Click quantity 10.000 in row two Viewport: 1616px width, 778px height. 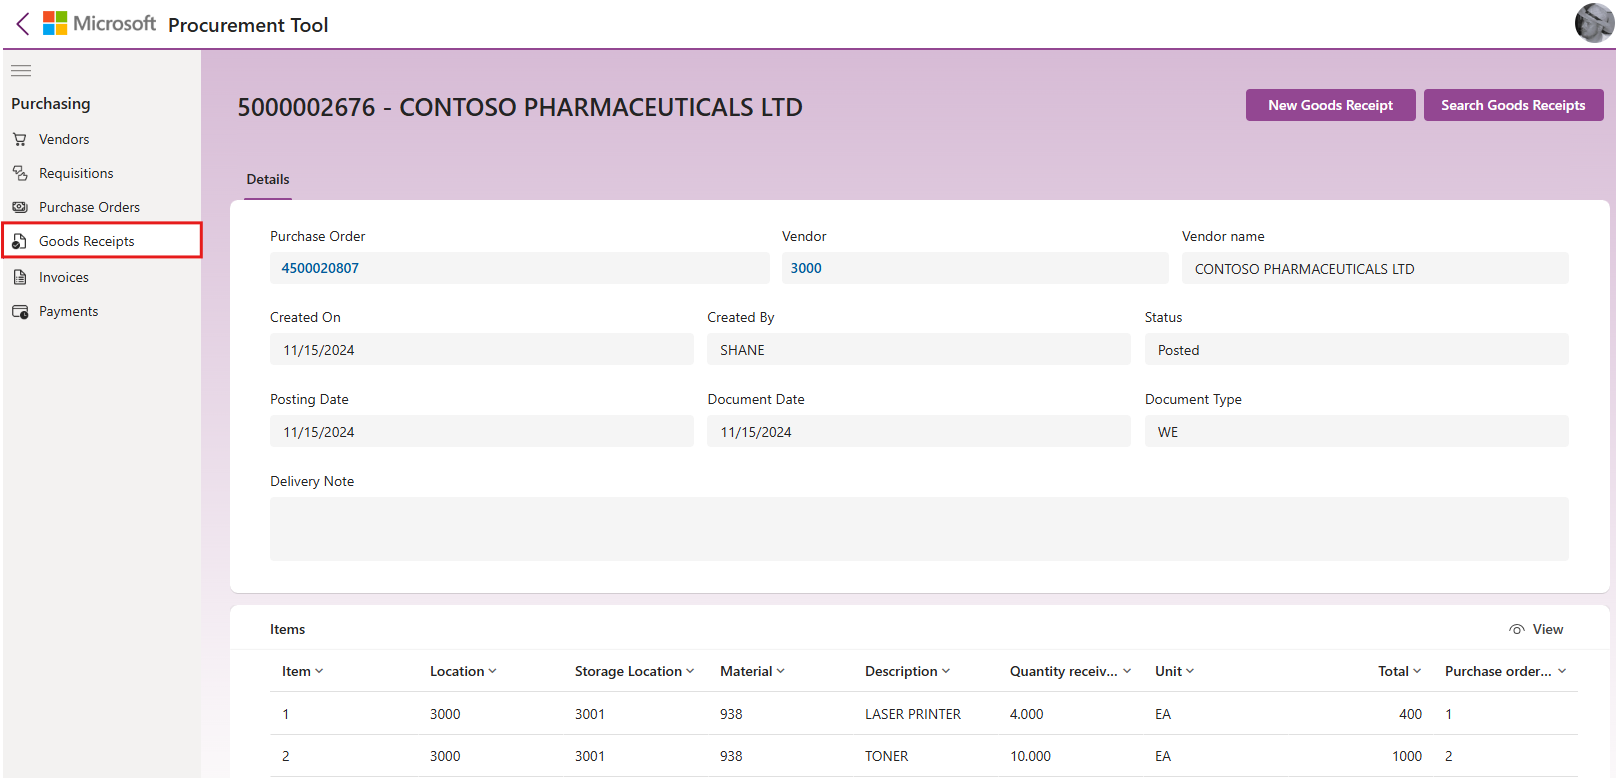pyautogui.click(x=1031, y=756)
